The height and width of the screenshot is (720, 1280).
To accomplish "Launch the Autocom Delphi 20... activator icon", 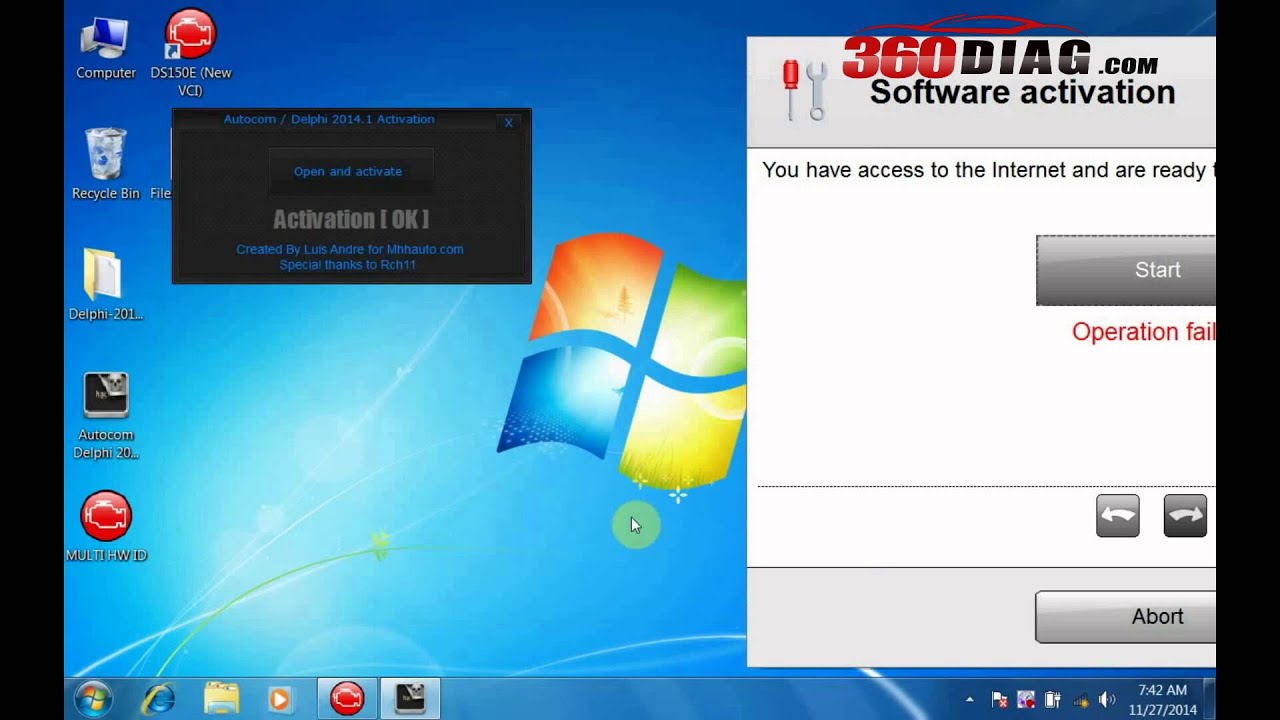I will pos(105,415).
